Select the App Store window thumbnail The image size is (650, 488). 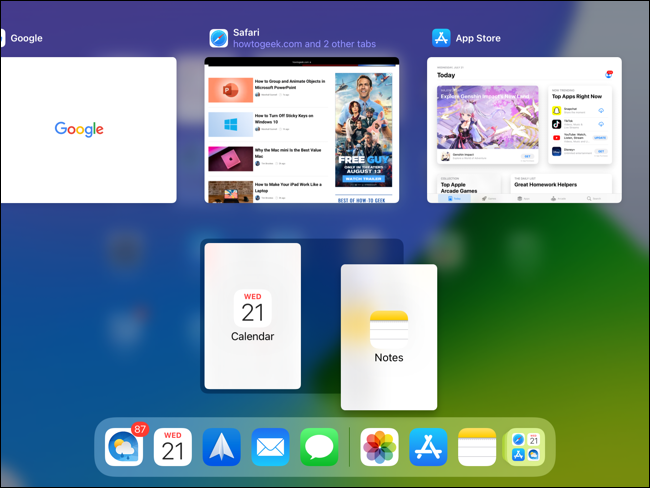coord(524,130)
